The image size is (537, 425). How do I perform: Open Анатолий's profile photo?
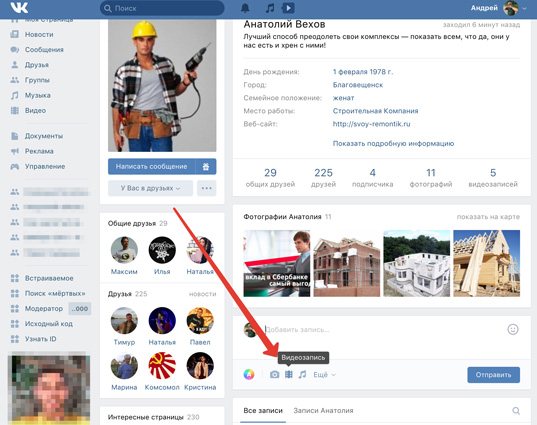click(162, 86)
